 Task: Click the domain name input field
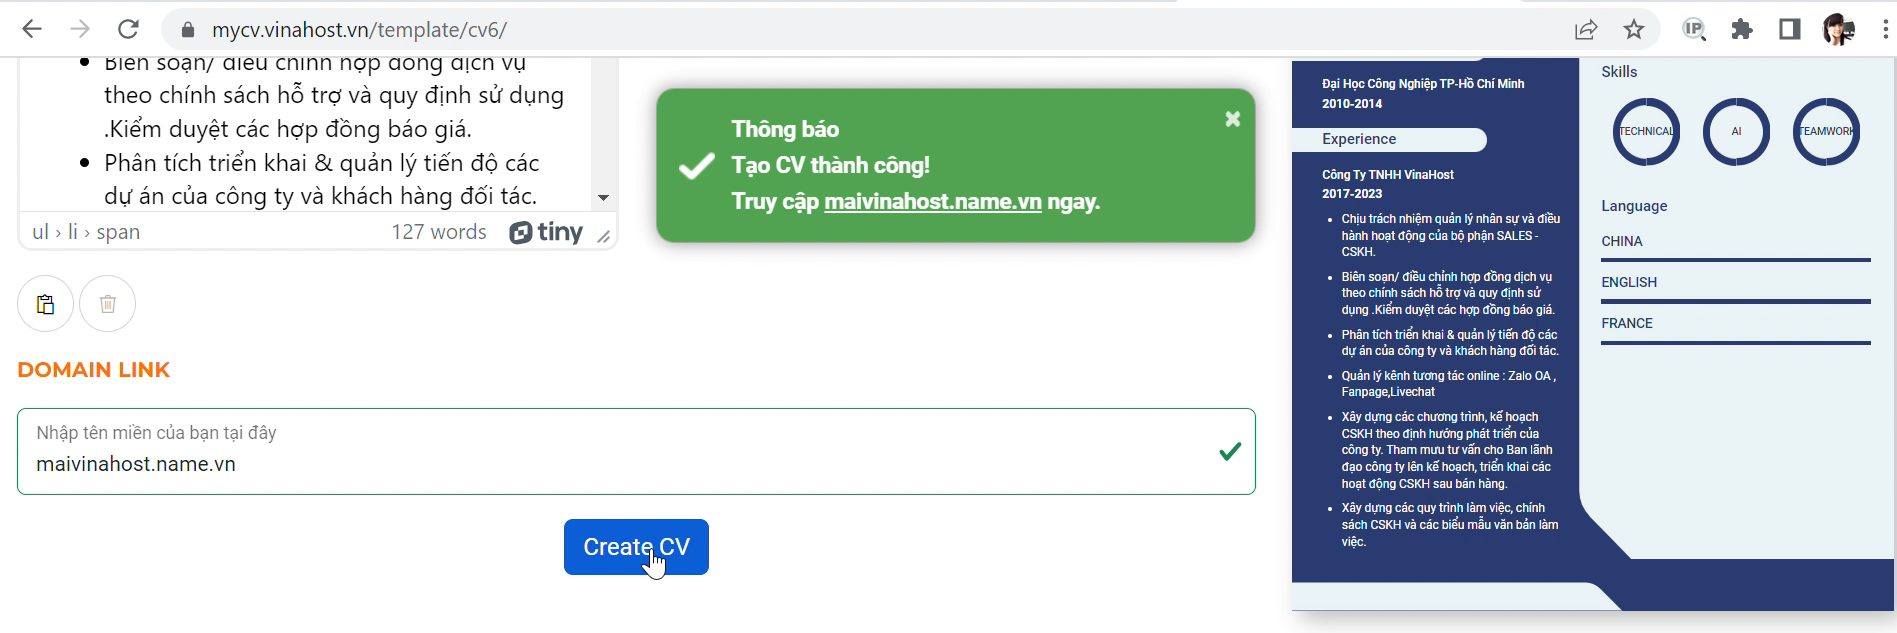coord(620,463)
